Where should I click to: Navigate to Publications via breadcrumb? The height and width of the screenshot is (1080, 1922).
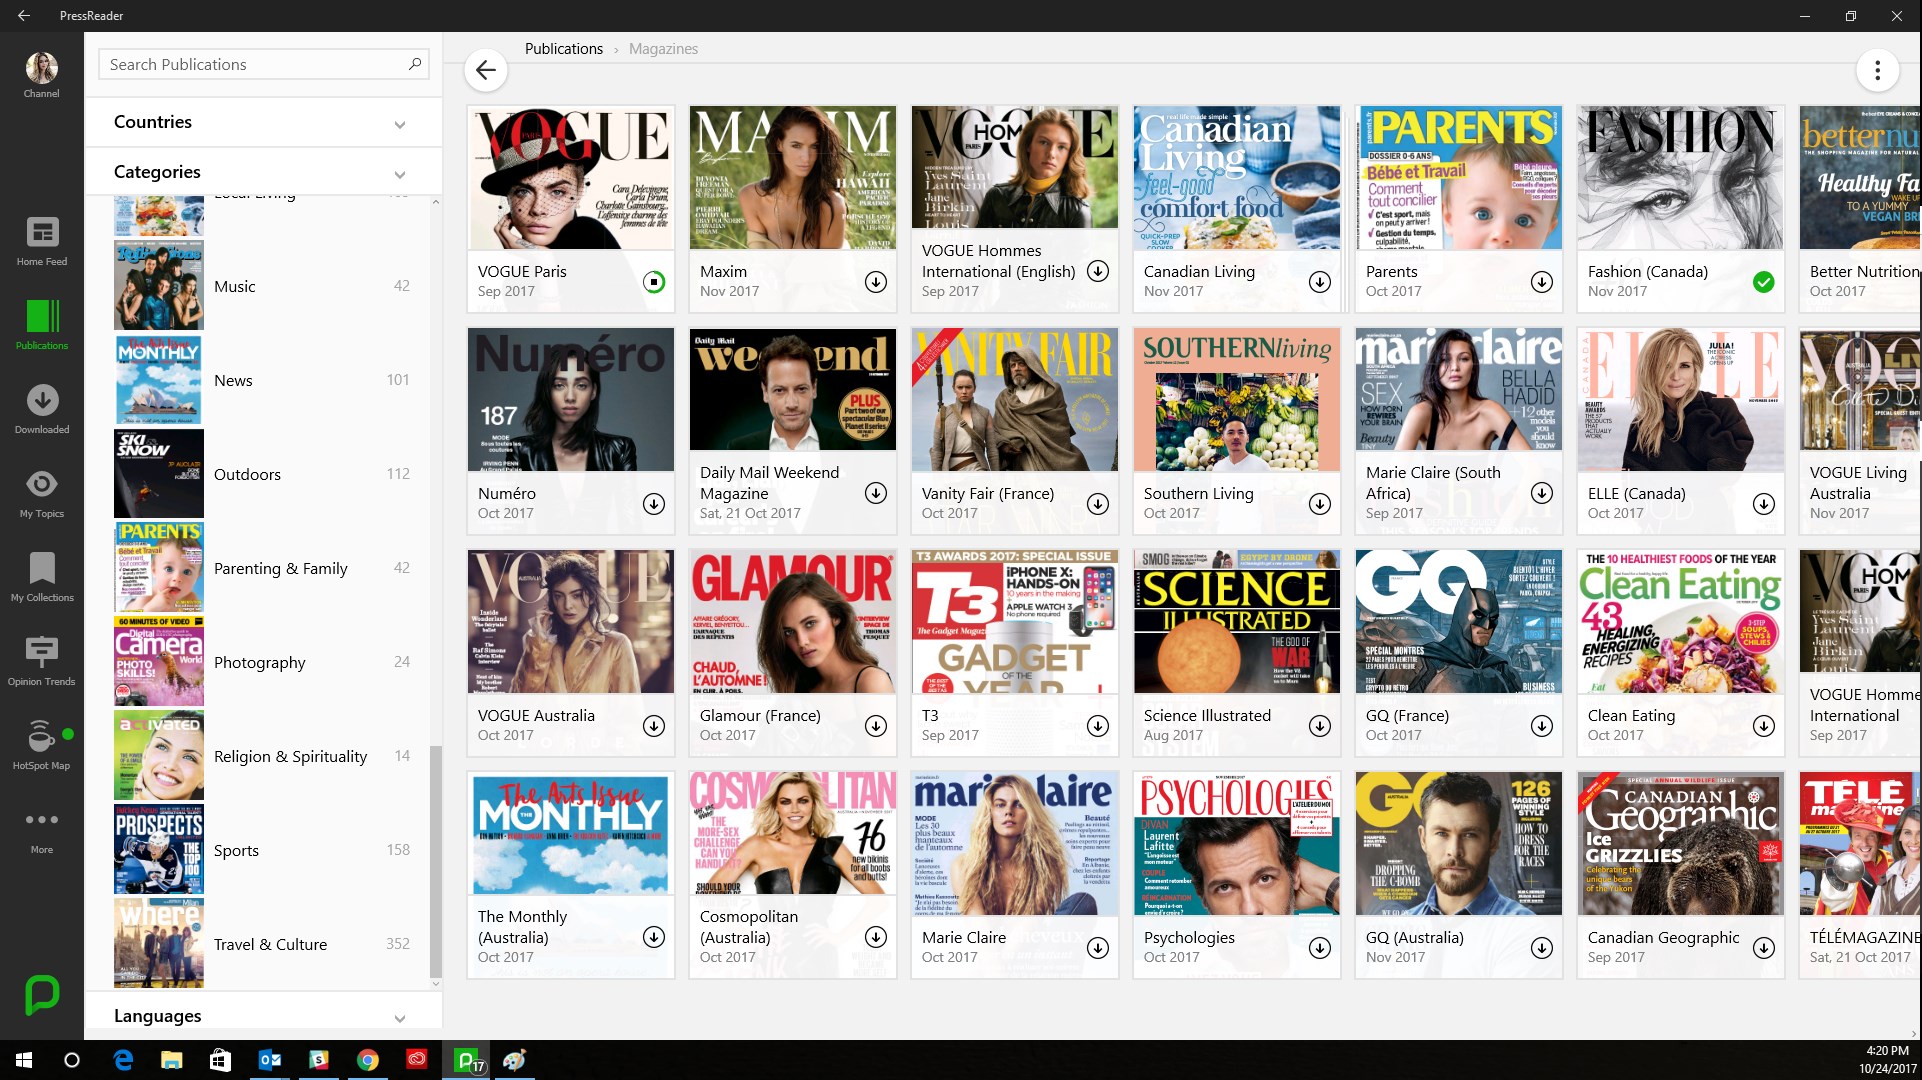click(x=563, y=48)
